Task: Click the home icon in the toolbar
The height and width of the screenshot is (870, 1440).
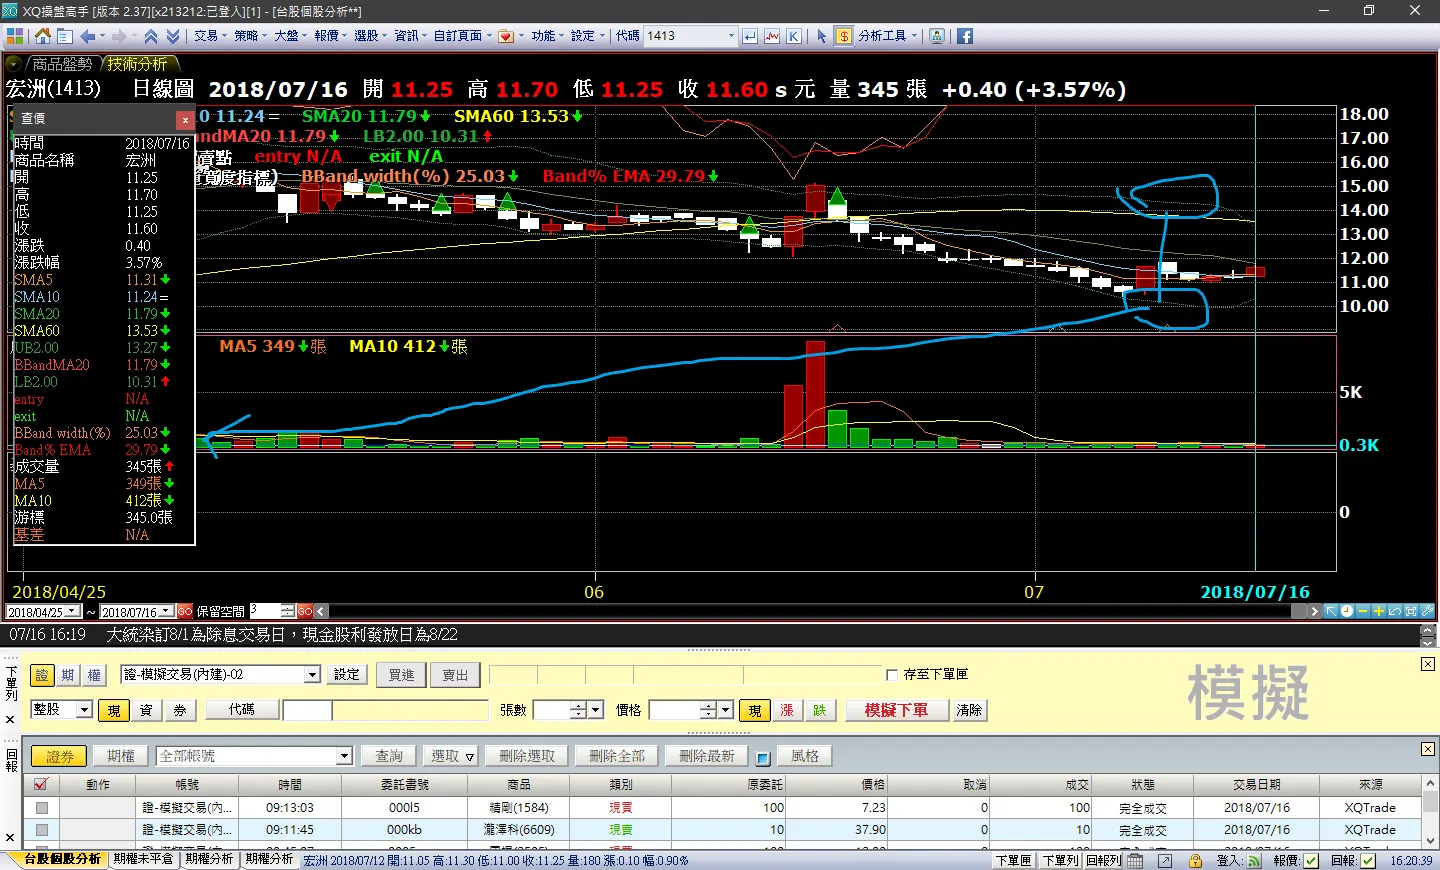Action: point(42,36)
